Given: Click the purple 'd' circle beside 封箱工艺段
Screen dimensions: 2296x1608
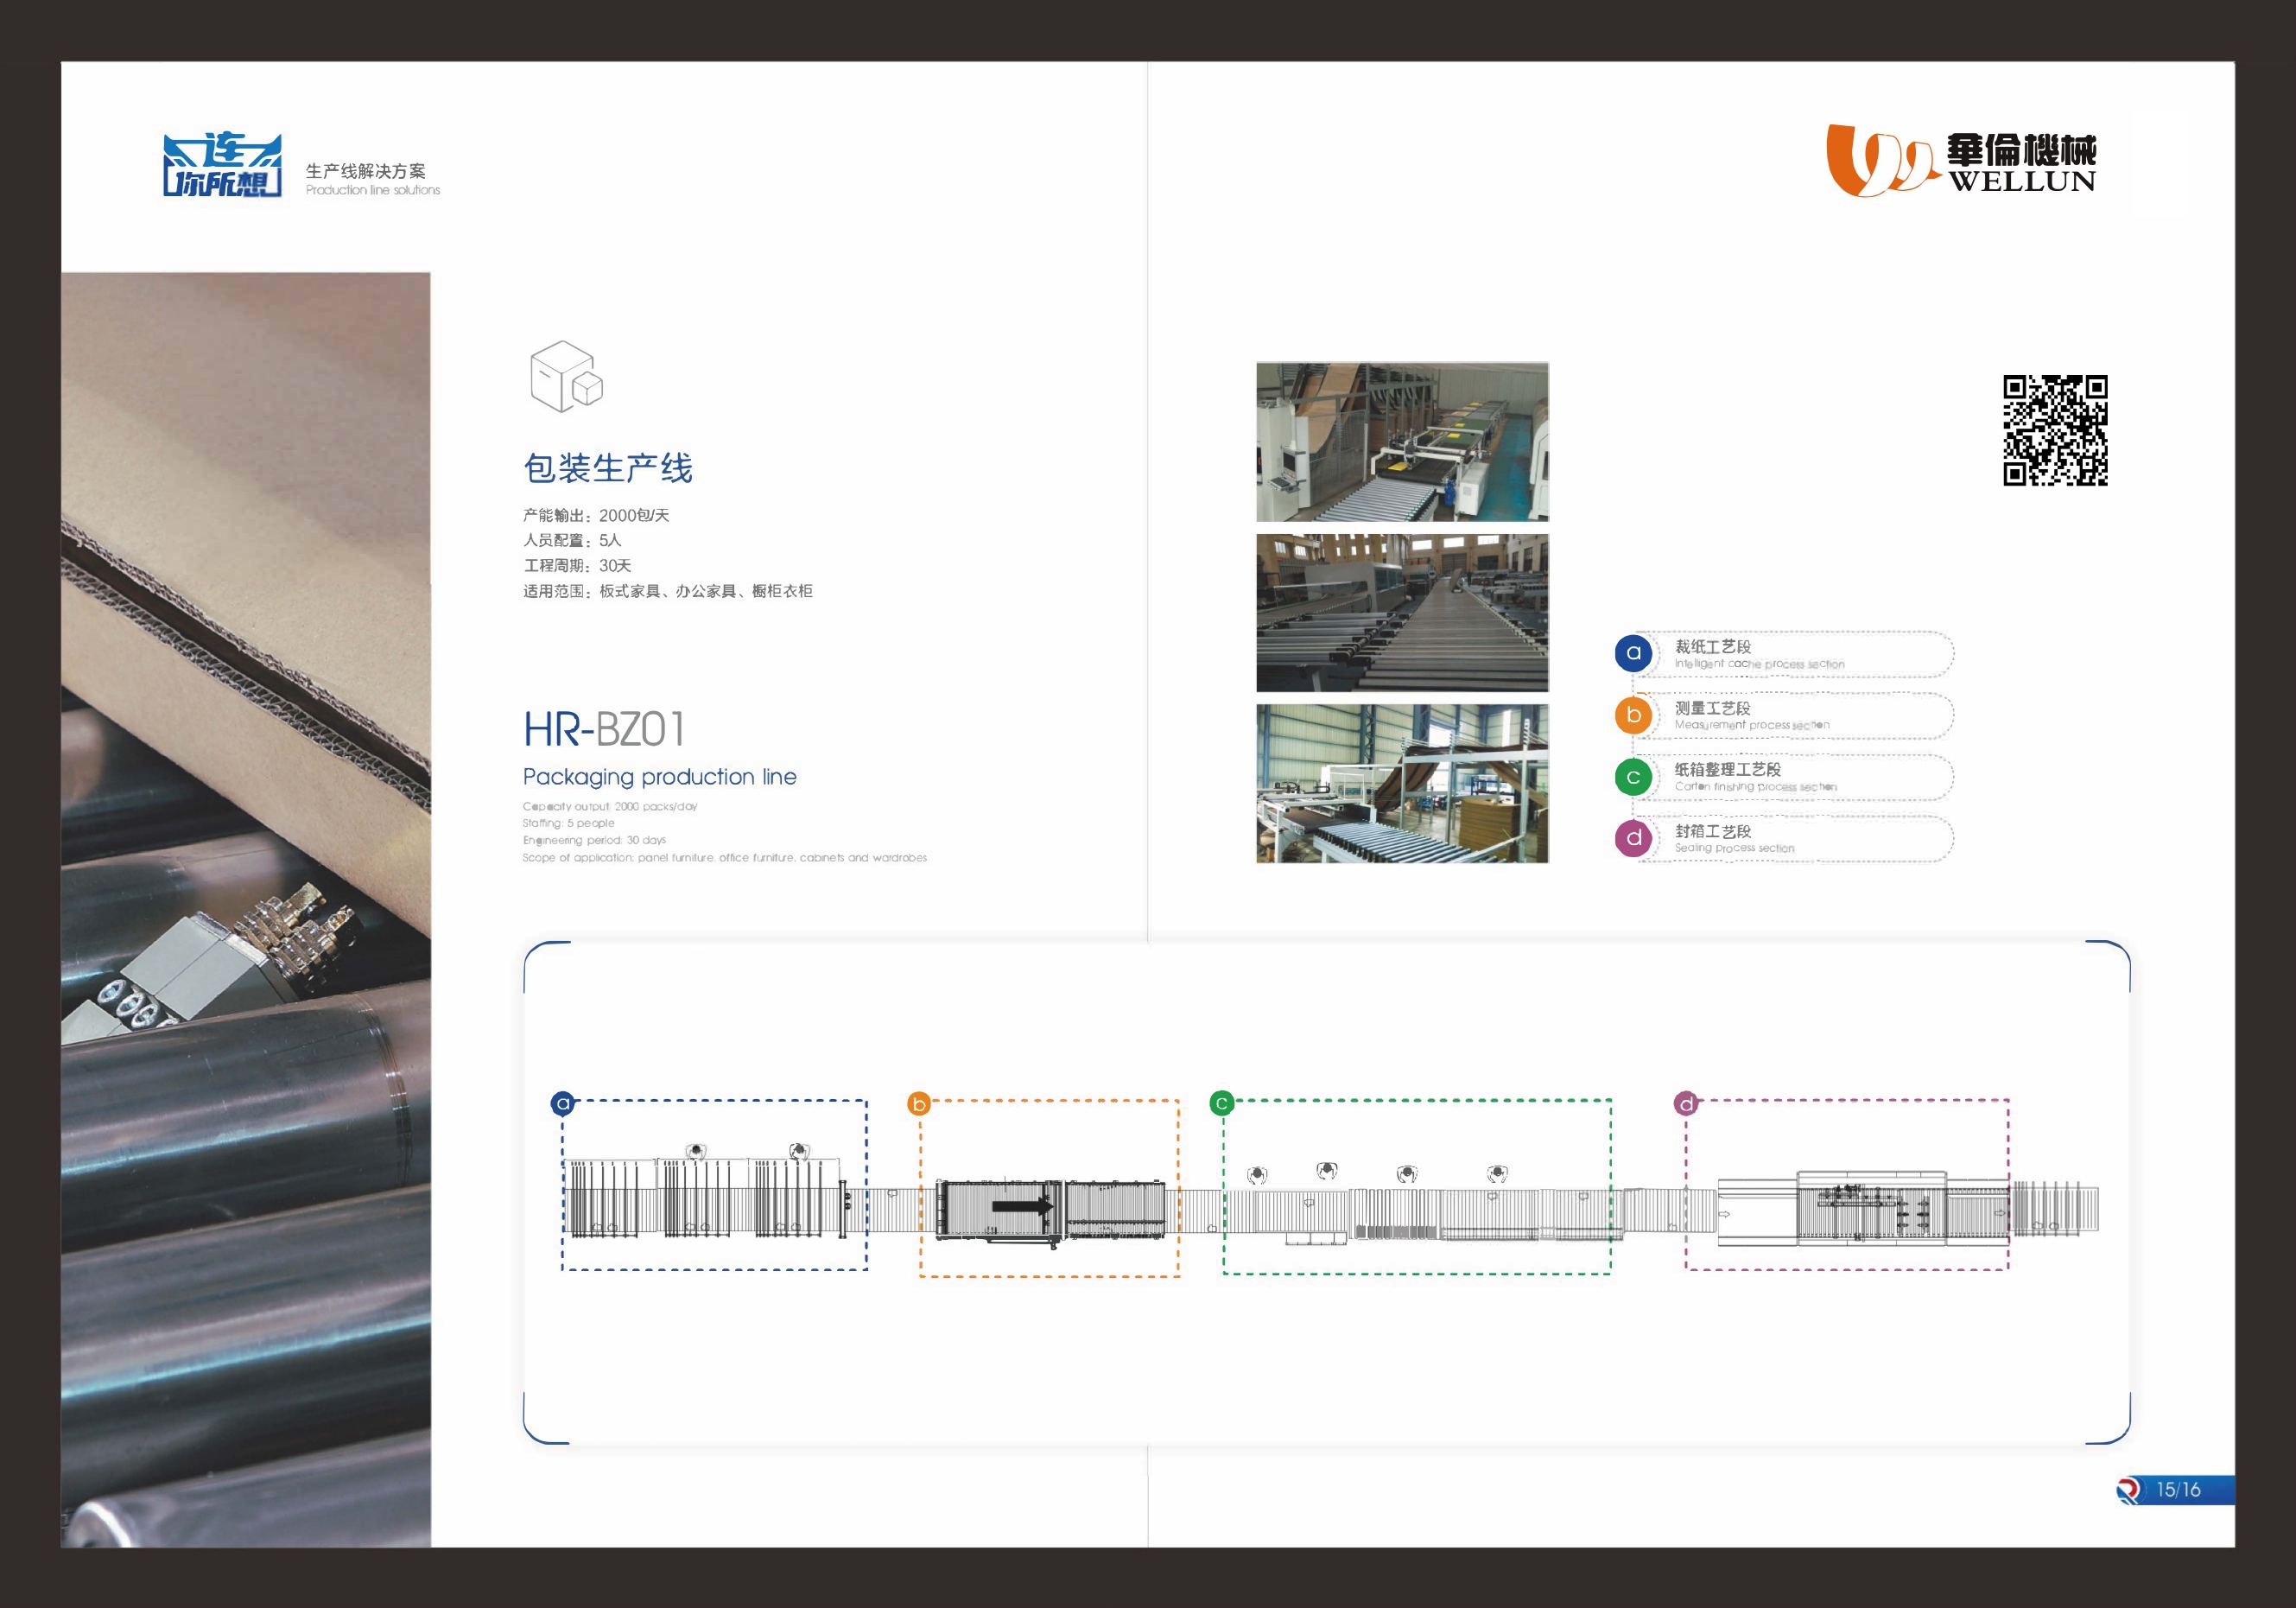Looking at the screenshot, I should 1633,838.
